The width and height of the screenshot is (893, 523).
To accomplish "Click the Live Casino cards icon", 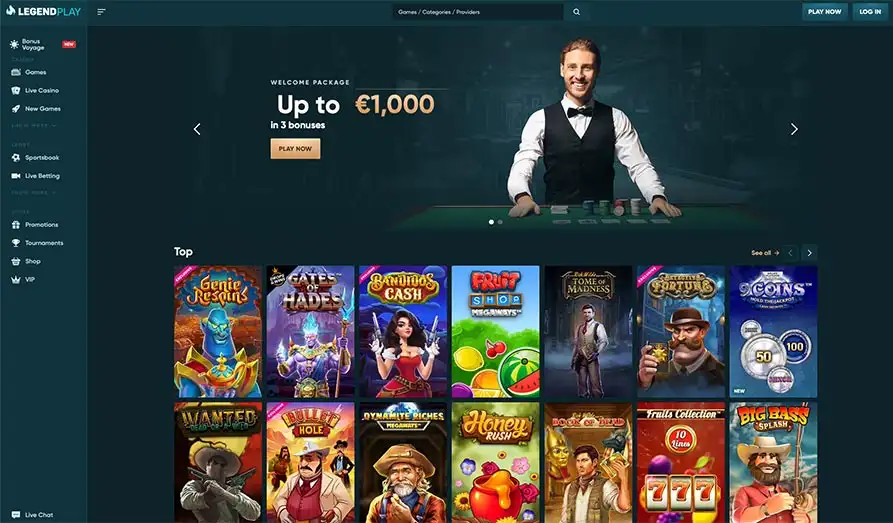I will point(15,91).
